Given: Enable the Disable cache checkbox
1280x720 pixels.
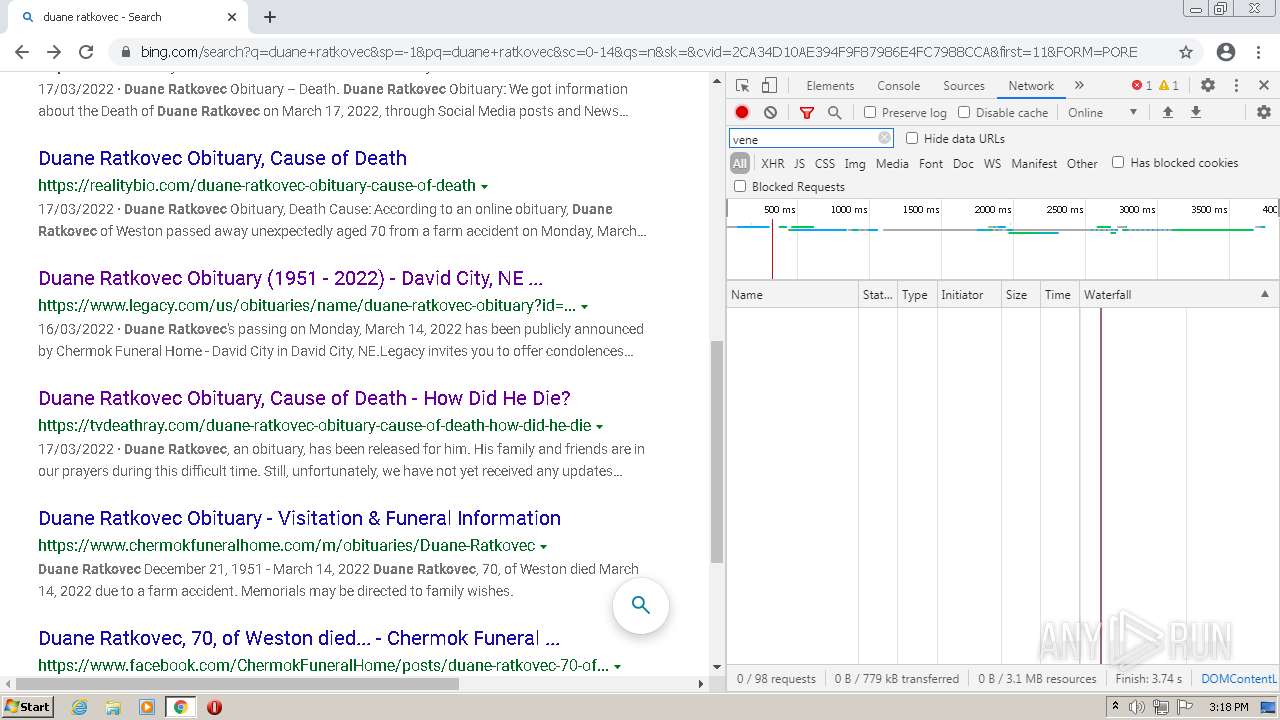Looking at the screenshot, I should (x=964, y=113).
